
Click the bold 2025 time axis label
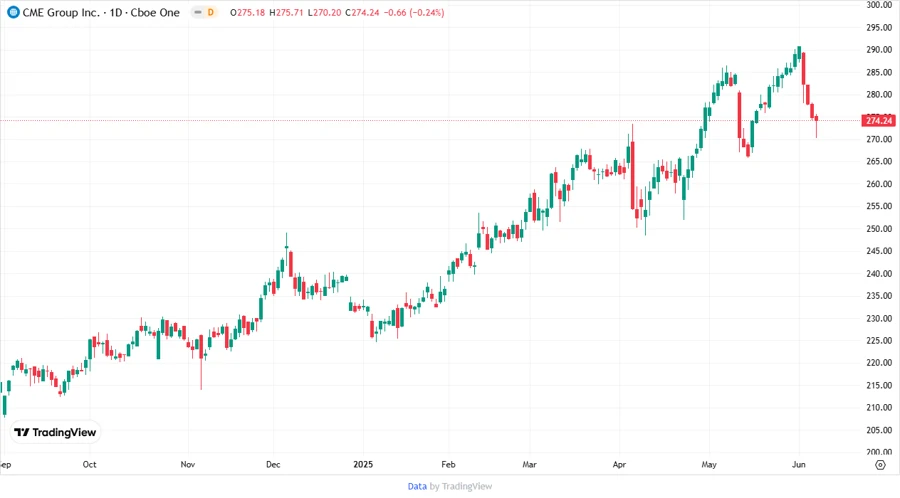[363, 464]
